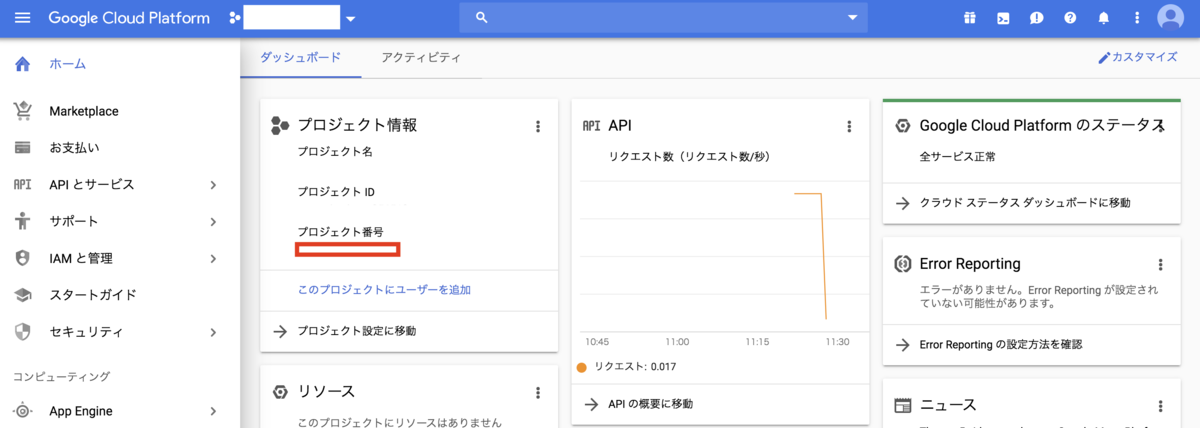Click the Error Reporting card icon
The image size is (1200, 428).
click(902, 264)
